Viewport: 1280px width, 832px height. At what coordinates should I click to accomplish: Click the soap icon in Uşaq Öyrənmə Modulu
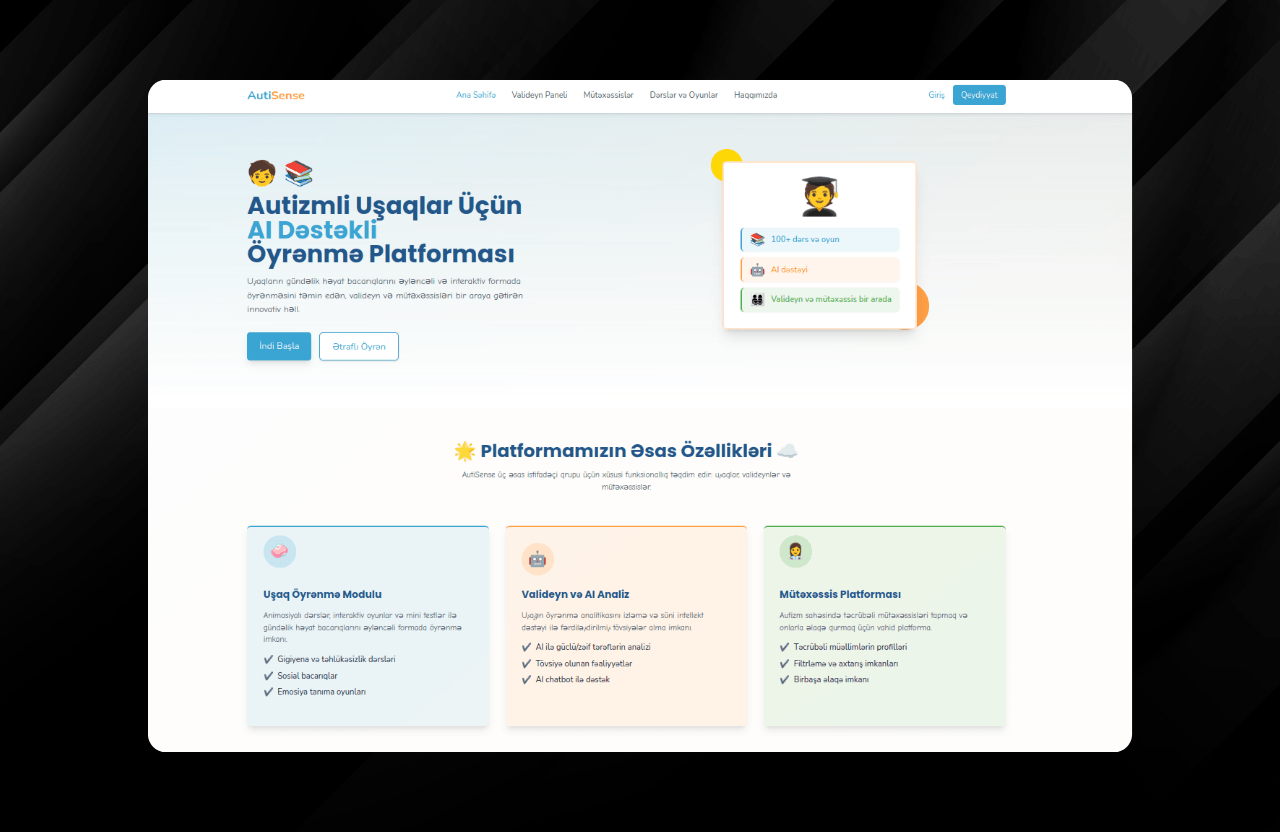(280, 551)
